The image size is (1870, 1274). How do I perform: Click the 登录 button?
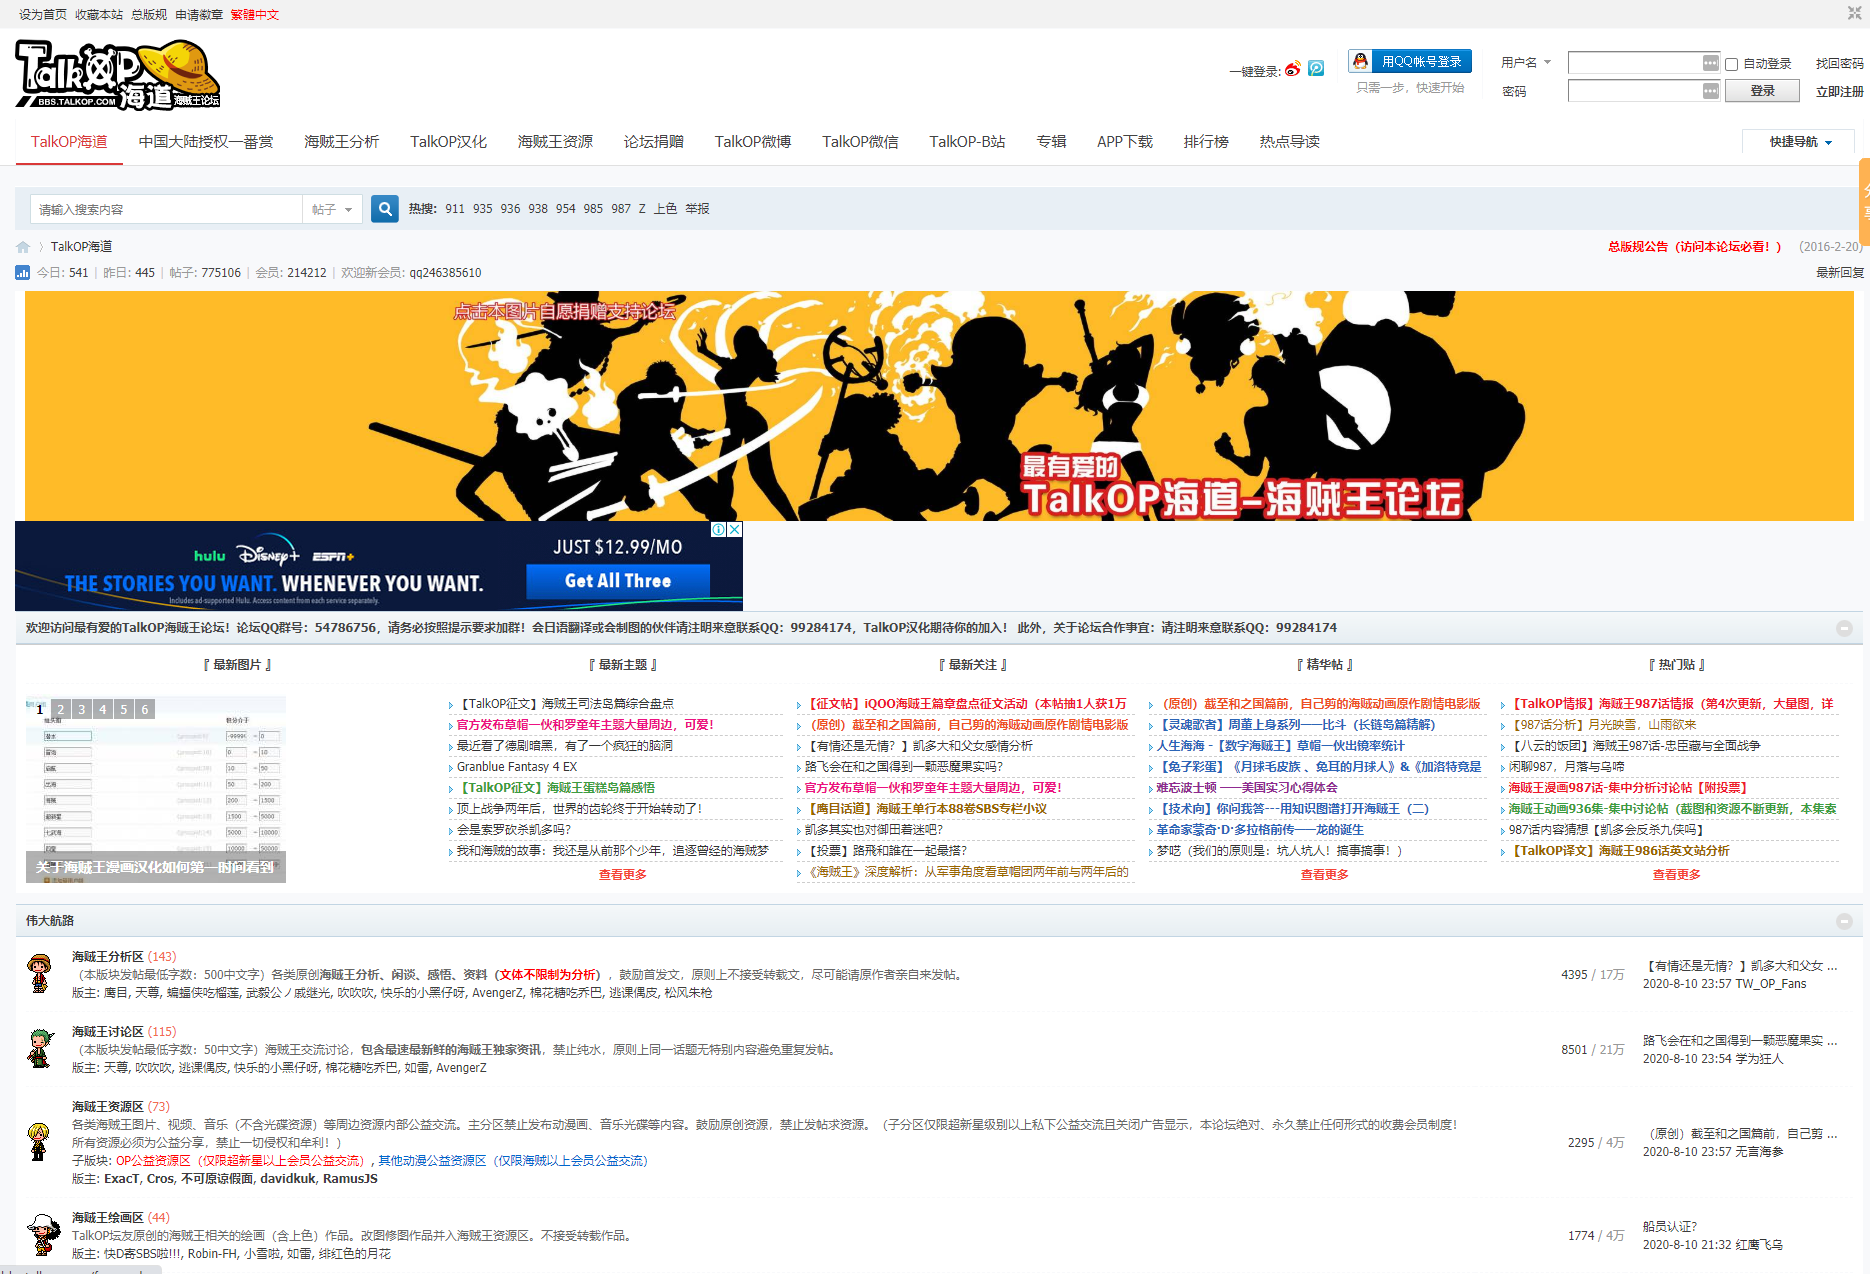(x=1762, y=91)
